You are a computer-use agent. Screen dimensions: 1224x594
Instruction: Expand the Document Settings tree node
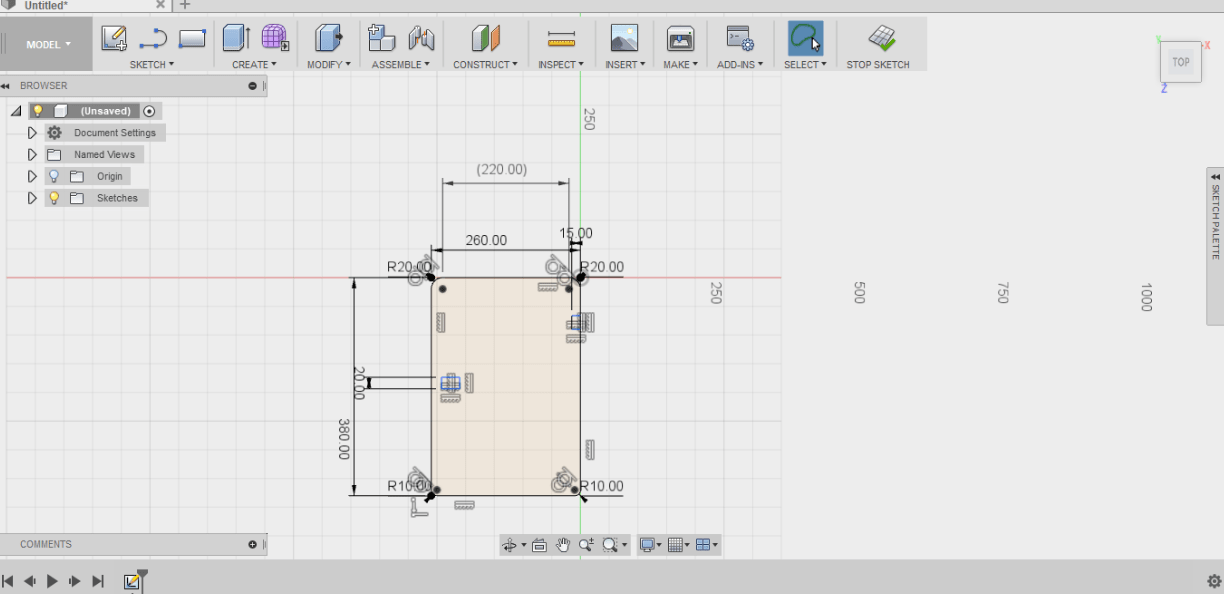pos(32,133)
